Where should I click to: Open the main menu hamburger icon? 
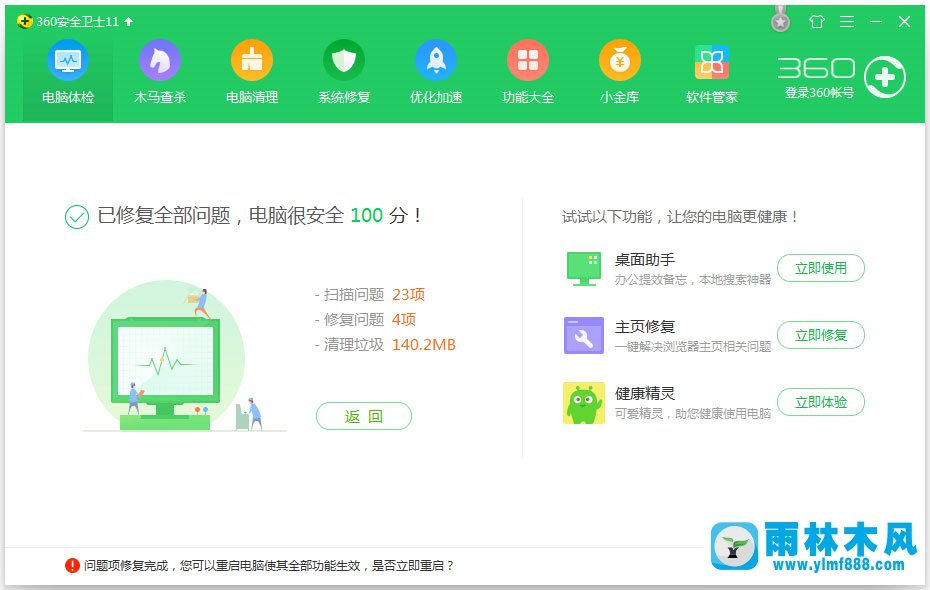(847, 22)
